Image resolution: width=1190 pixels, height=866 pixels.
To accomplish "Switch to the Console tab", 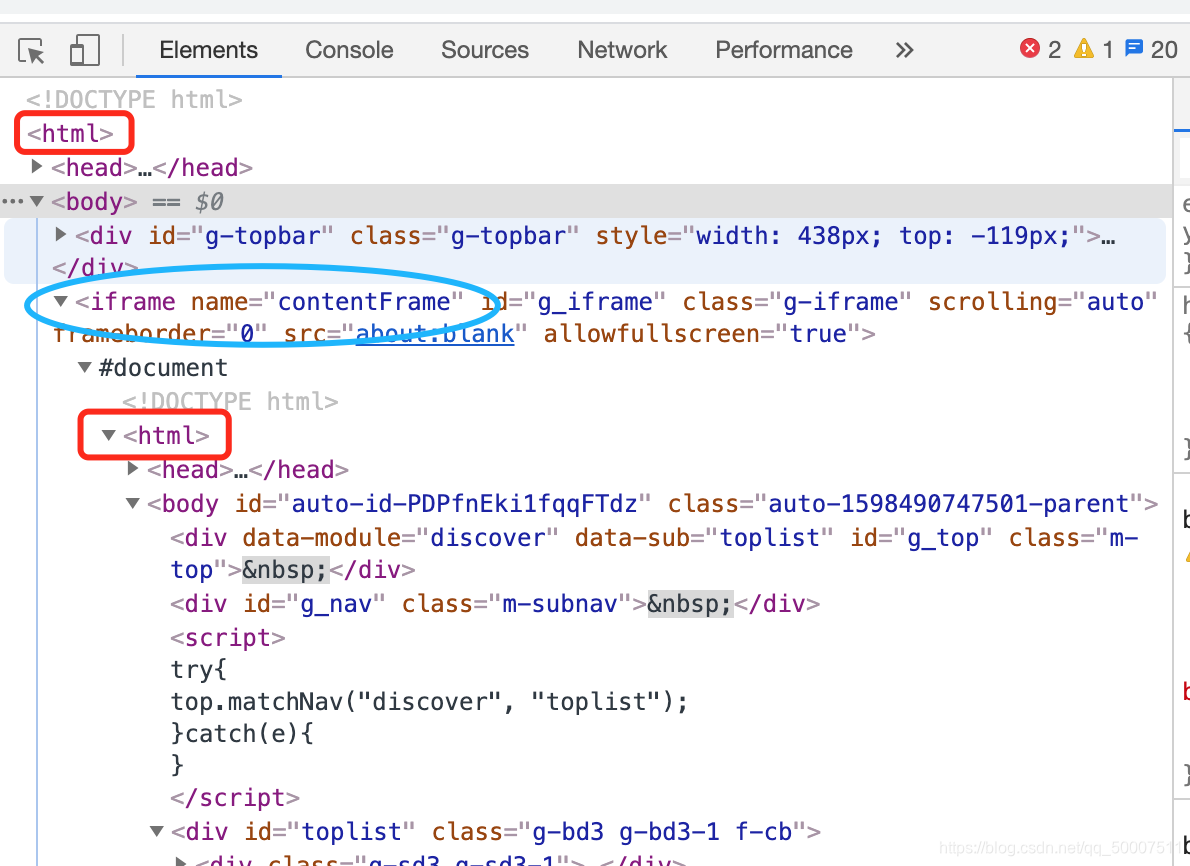I will [349, 50].
